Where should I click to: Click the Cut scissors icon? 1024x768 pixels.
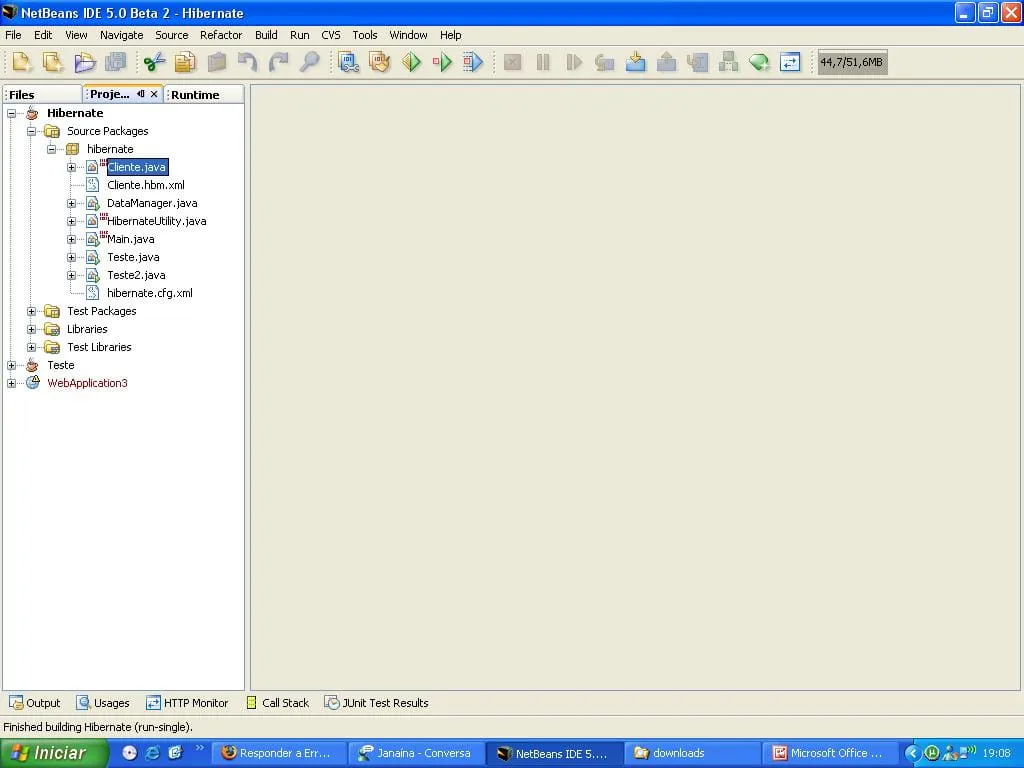coord(154,63)
